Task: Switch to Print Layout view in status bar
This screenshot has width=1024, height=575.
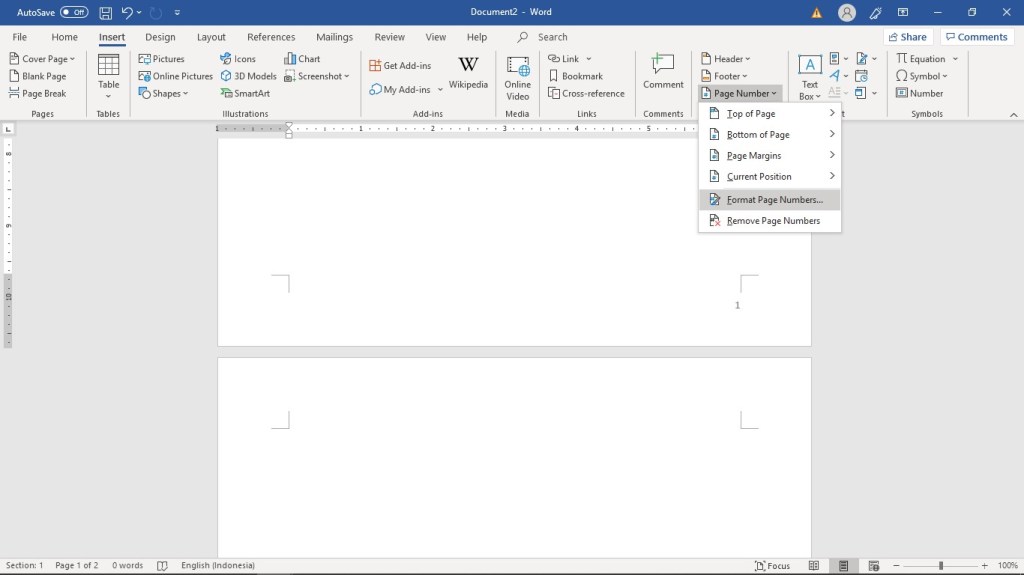Action: click(845, 565)
